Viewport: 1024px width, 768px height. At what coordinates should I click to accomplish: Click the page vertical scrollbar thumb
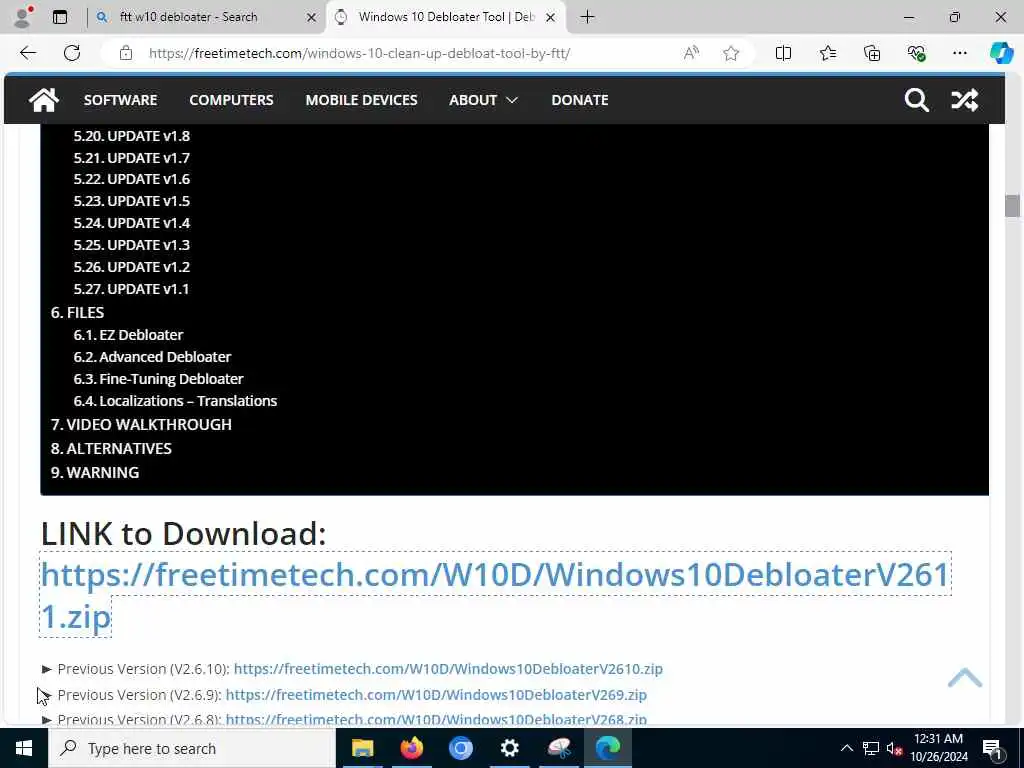click(x=1012, y=206)
